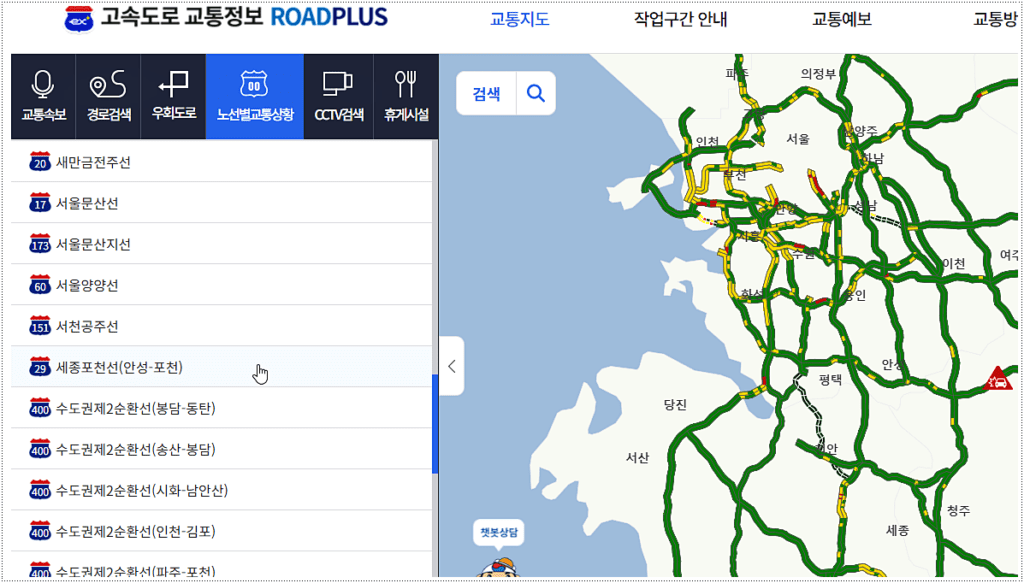
Task: Collapse the route list with the chevron
Action: tap(449, 366)
